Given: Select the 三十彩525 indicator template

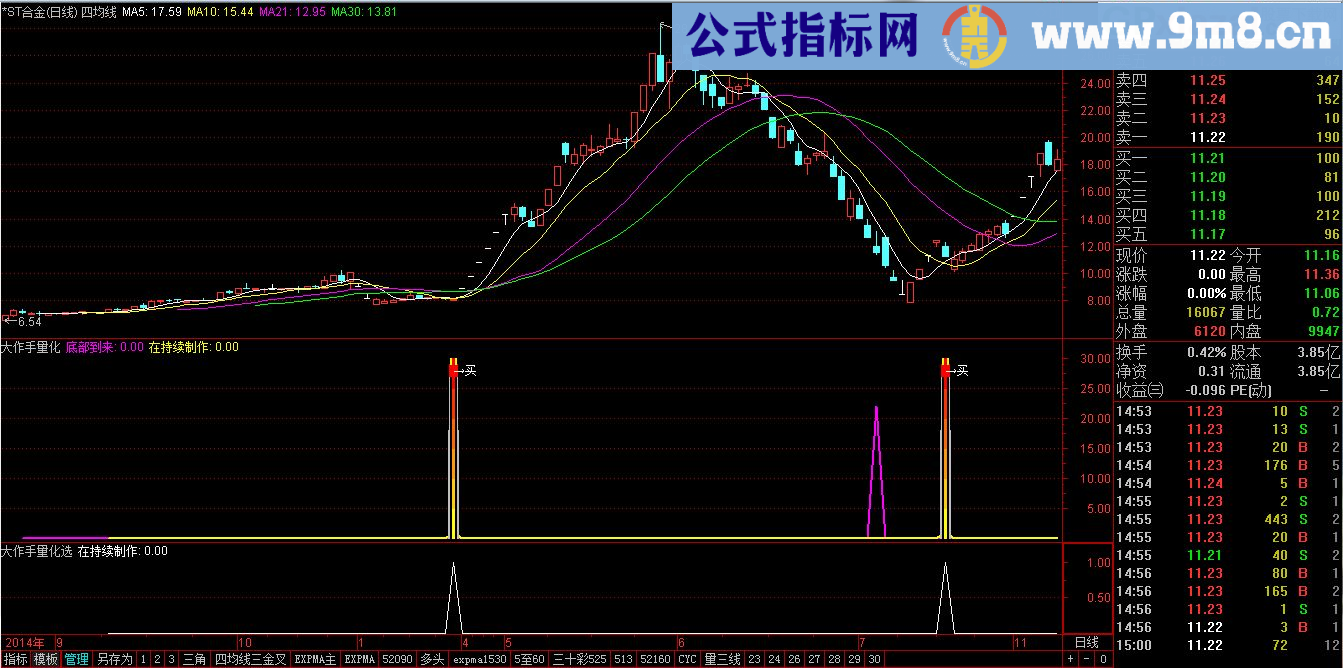Looking at the screenshot, I should pos(579,660).
